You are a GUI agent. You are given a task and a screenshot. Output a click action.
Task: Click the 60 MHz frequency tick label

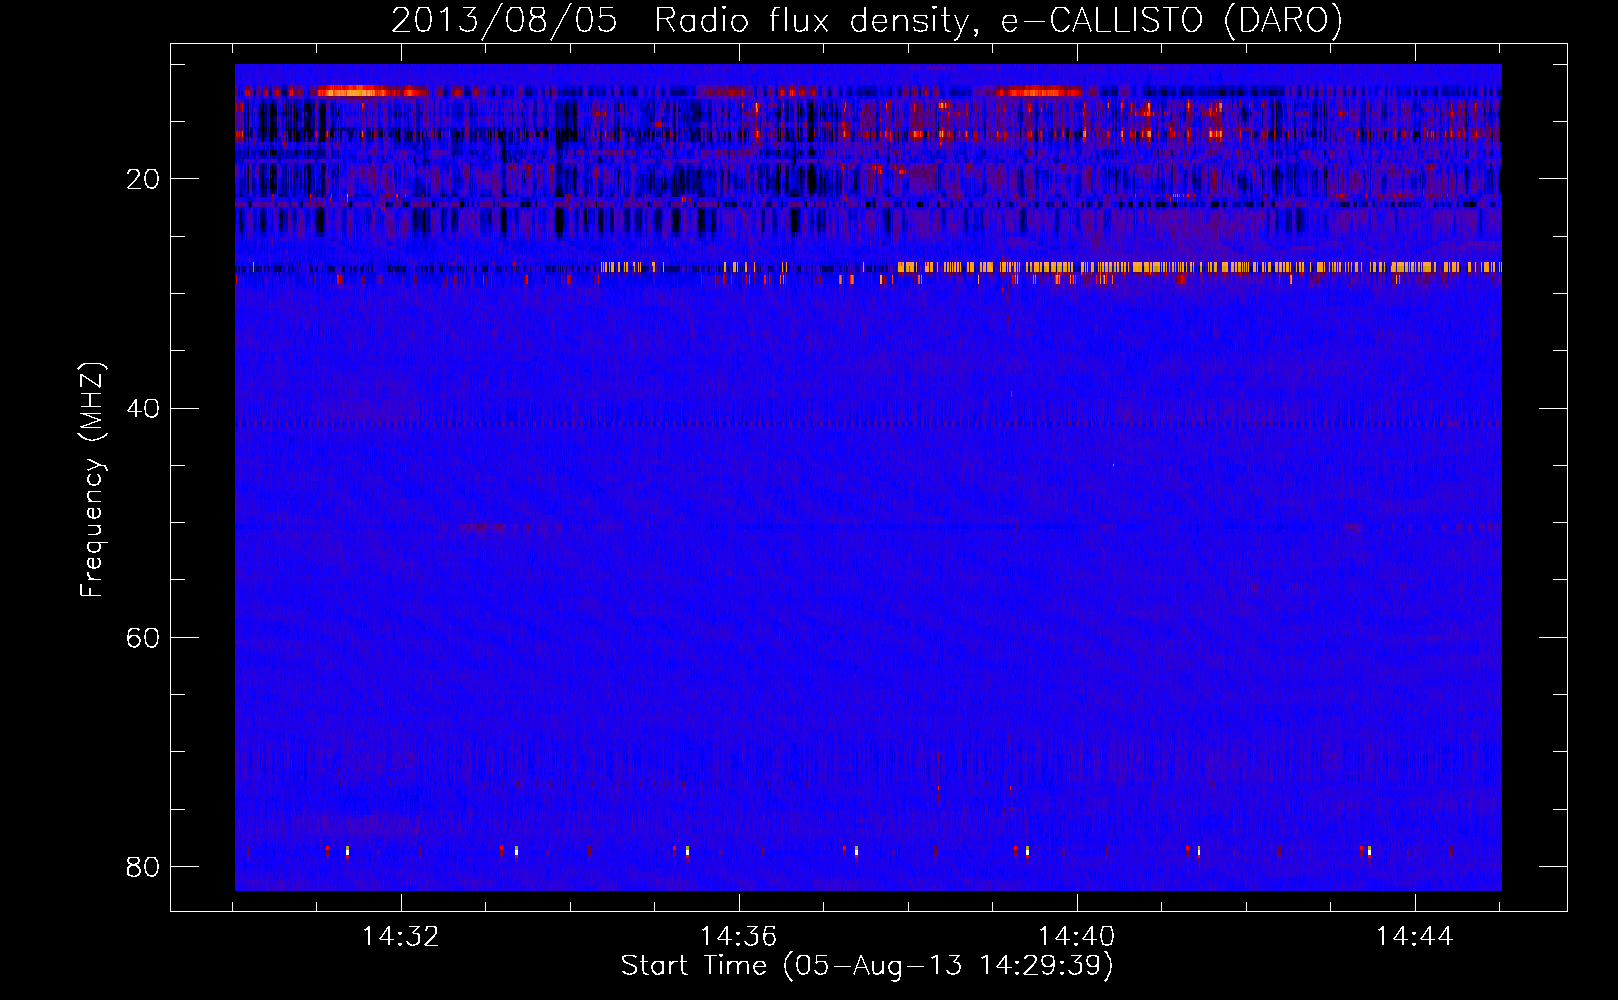[143, 637]
